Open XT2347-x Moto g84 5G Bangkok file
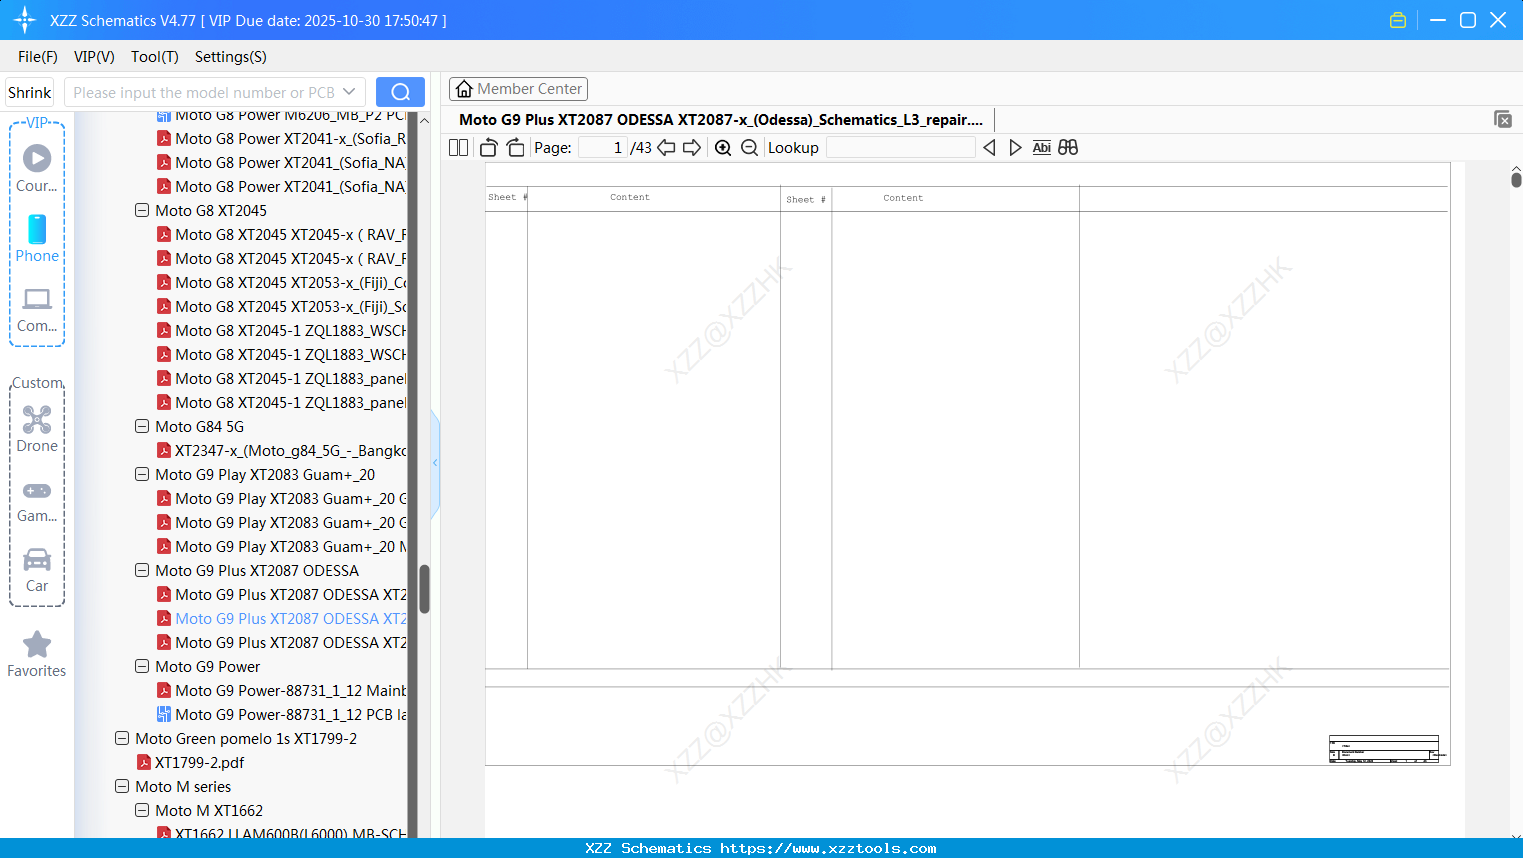This screenshot has width=1523, height=858. [281, 451]
